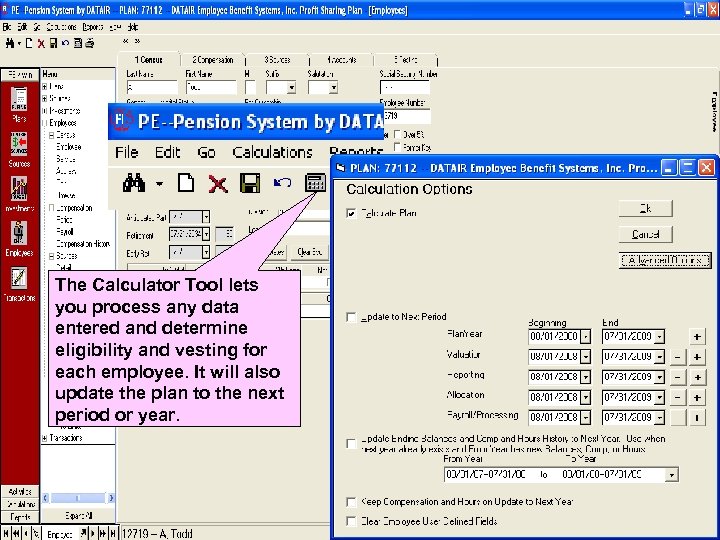Switch to the 3 Sources tab
This screenshot has width=720, height=540.
(277, 60)
